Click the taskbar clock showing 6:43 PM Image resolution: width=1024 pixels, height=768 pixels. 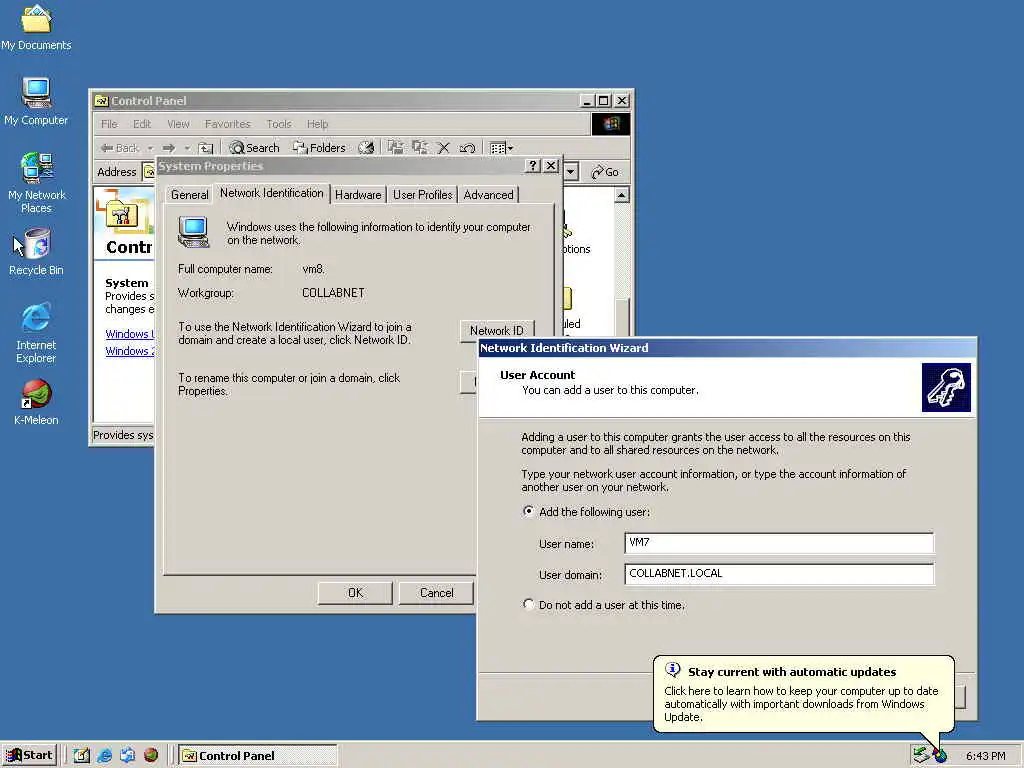tap(985, 756)
